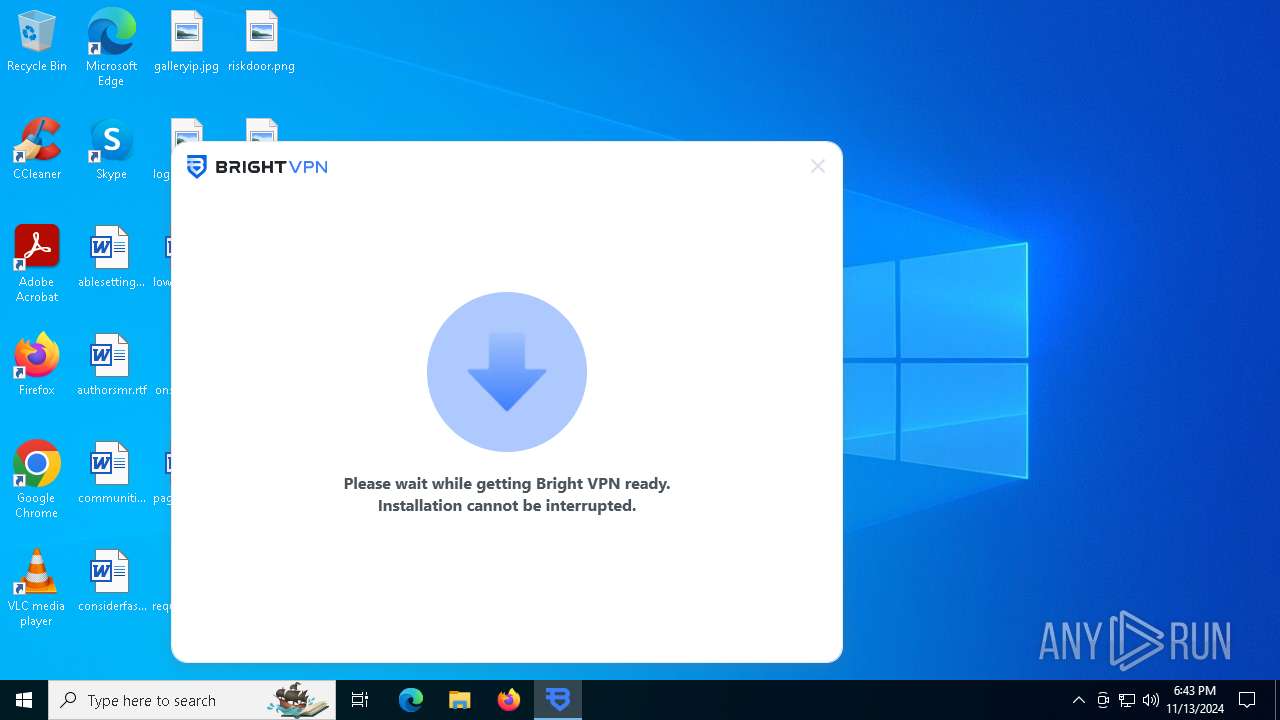Select the Firefox desktop shortcut
This screenshot has height=720, width=1280.
coord(37,366)
